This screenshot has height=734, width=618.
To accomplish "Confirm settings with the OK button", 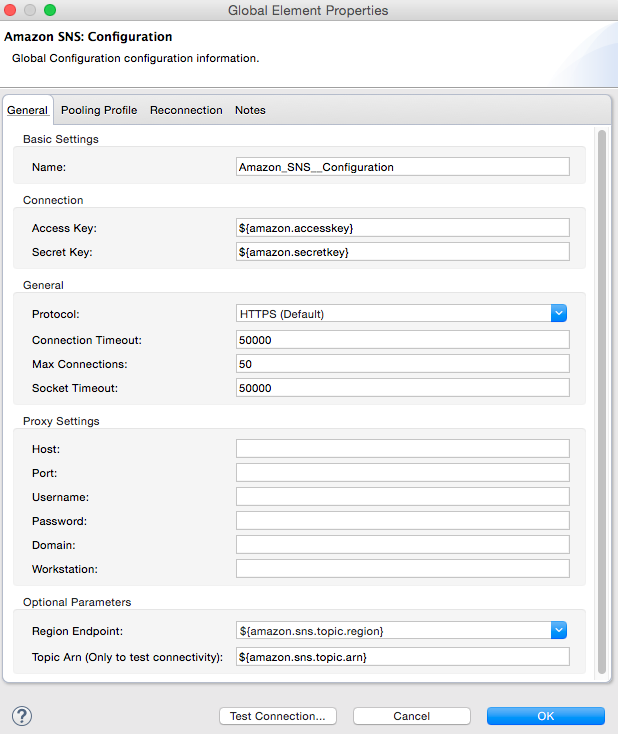I will click(x=545, y=716).
